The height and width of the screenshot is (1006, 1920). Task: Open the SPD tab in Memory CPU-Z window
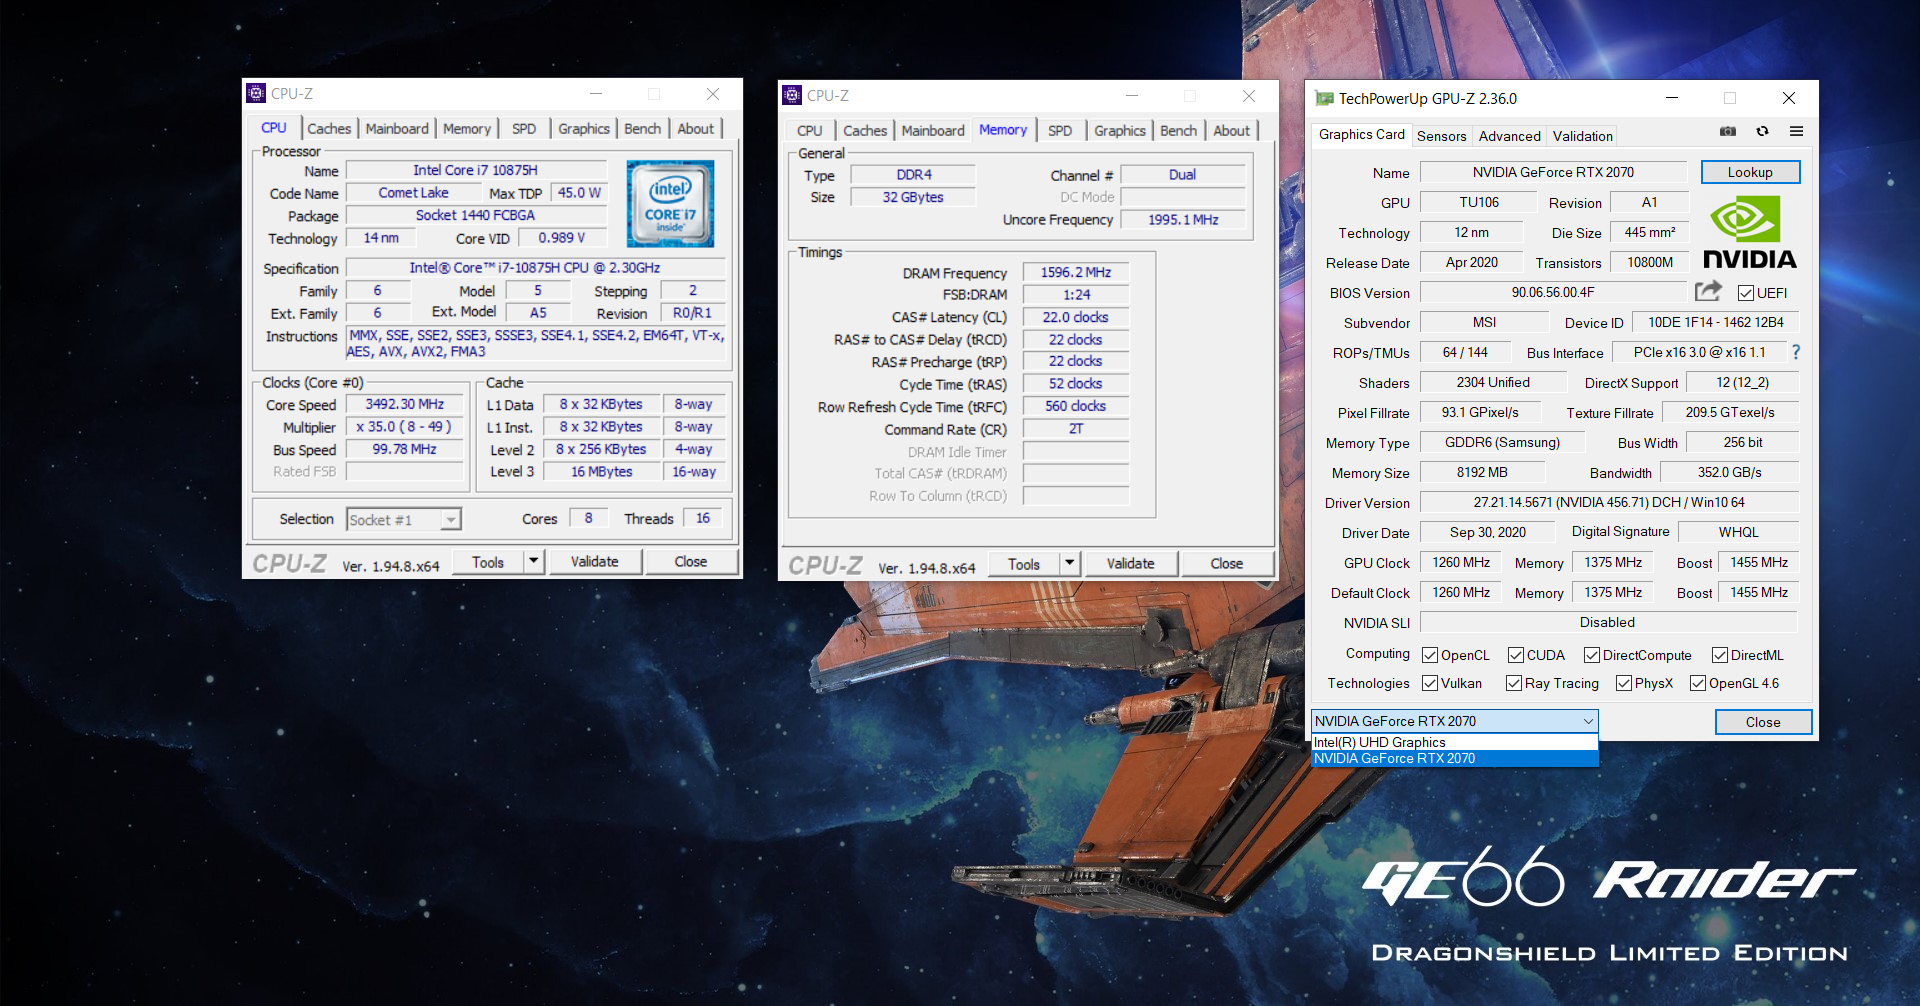[1060, 130]
